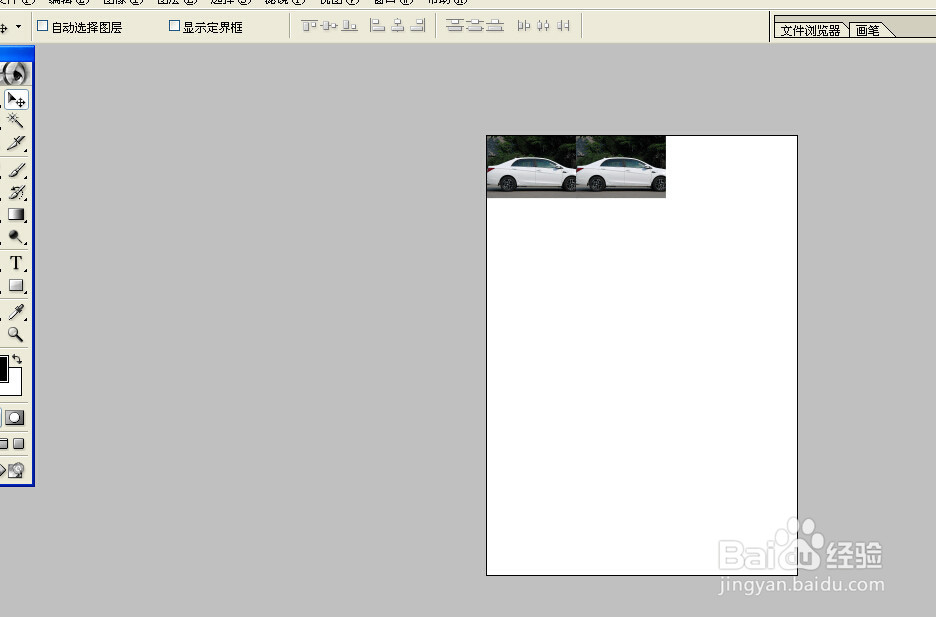Screen dimensions: 936x617
Task: Select the Gradient tool
Action: tap(16, 214)
